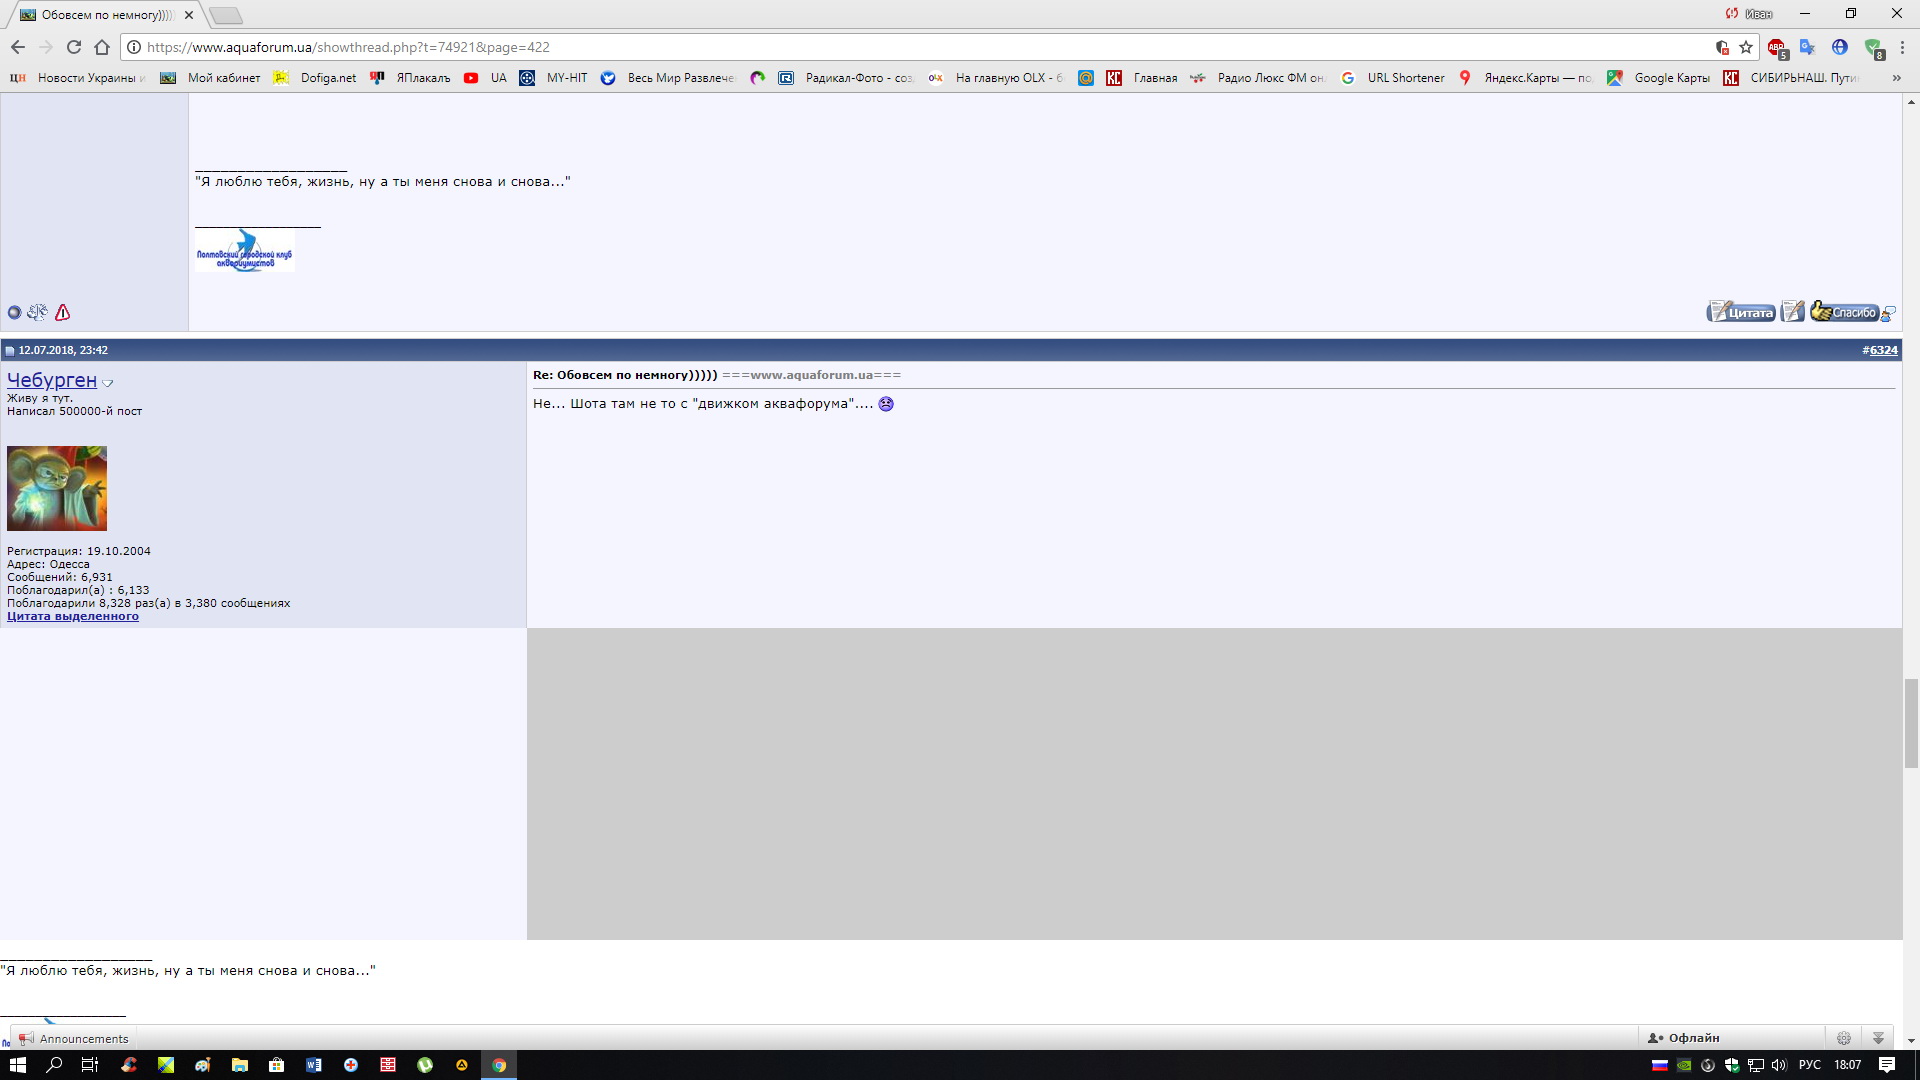Bookmark this page with star icon
The width and height of the screenshot is (1920, 1080).
pyautogui.click(x=1746, y=47)
